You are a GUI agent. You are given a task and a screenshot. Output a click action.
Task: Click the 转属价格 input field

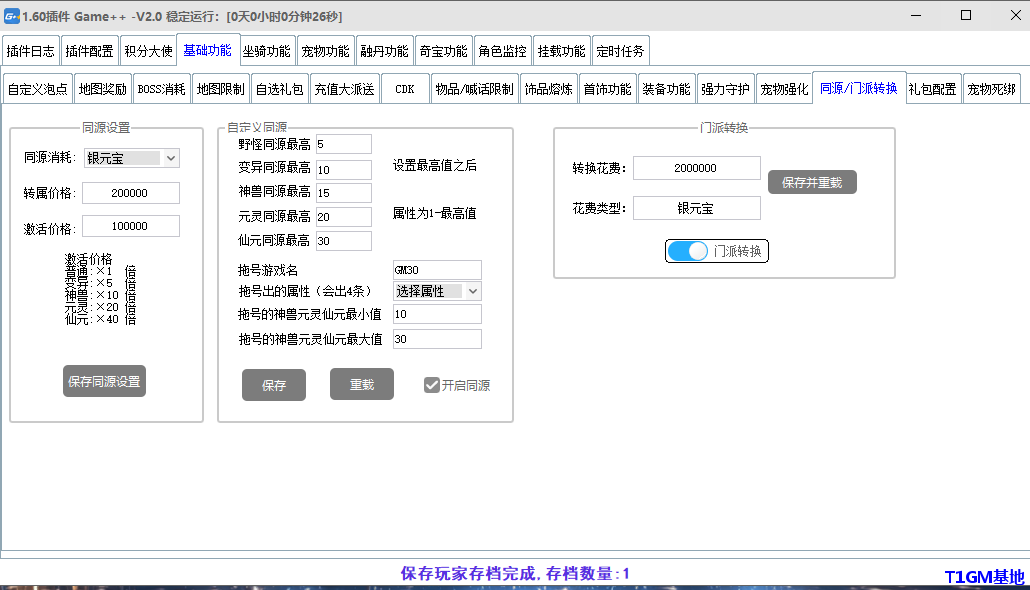point(131,193)
